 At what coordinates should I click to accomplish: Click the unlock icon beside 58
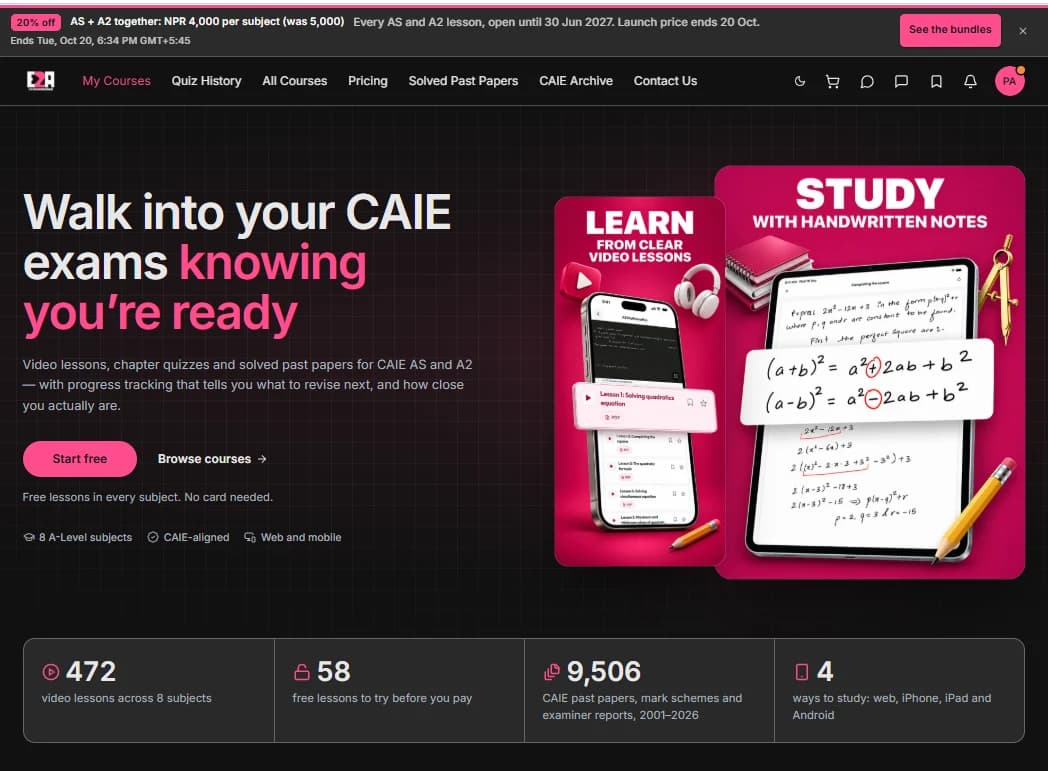pos(302,672)
